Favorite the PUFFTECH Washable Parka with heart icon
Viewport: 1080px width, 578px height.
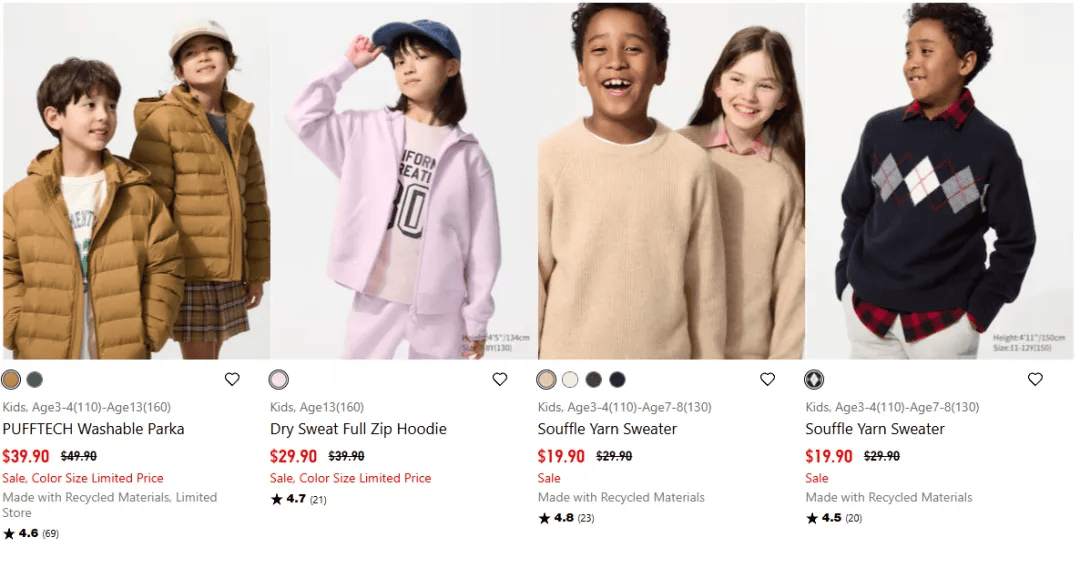pos(232,379)
